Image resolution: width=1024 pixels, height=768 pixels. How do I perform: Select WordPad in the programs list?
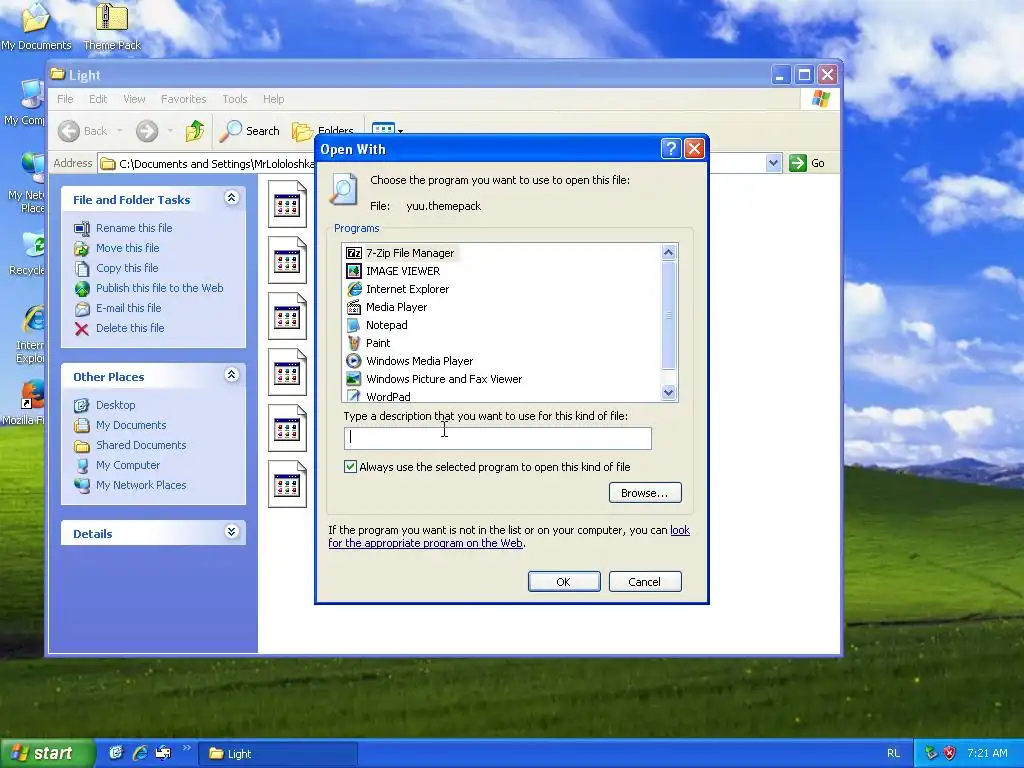tap(379, 396)
